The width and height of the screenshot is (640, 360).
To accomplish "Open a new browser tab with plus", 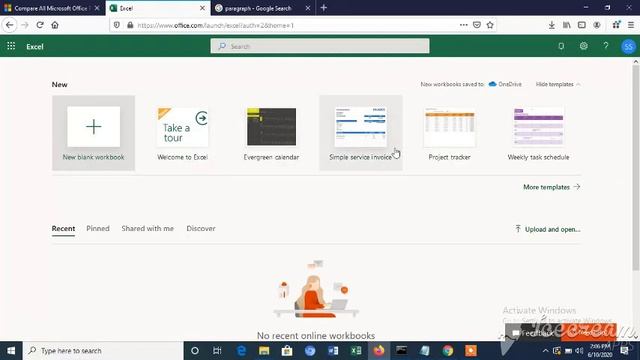I will (324, 8).
